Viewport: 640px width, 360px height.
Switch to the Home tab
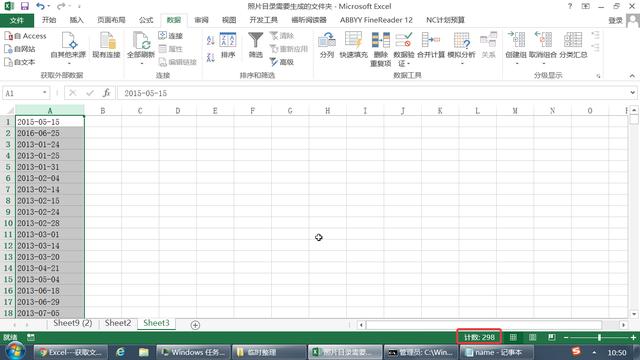(49, 20)
